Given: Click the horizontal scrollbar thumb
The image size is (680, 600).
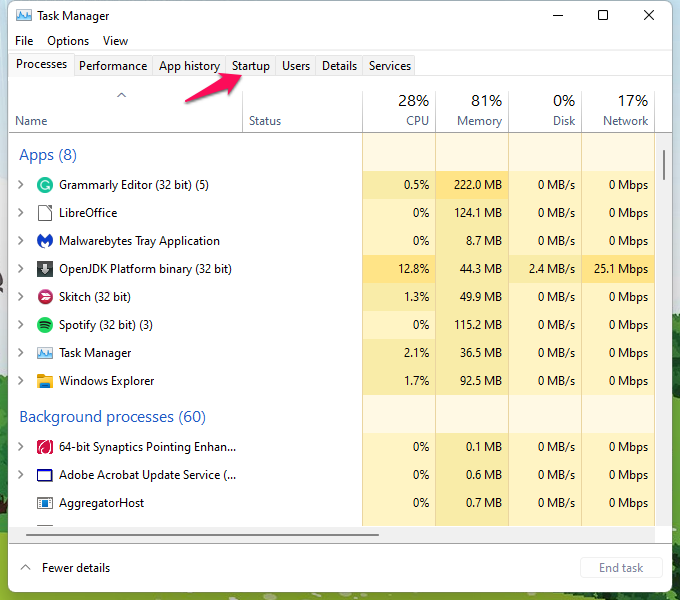Looking at the screenshot, I should click(x=202, y=535).
